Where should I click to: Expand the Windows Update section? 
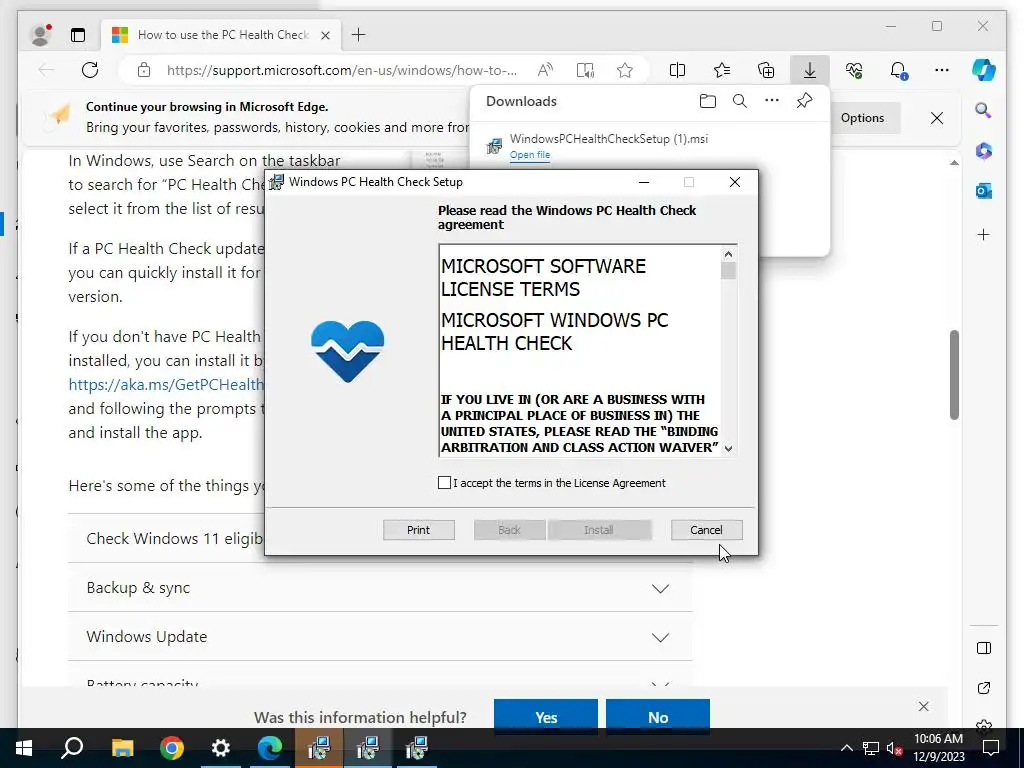(x=380, y=637)
